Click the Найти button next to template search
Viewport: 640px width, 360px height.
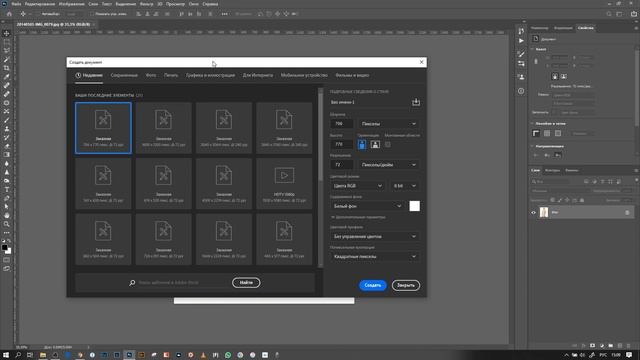246,282
